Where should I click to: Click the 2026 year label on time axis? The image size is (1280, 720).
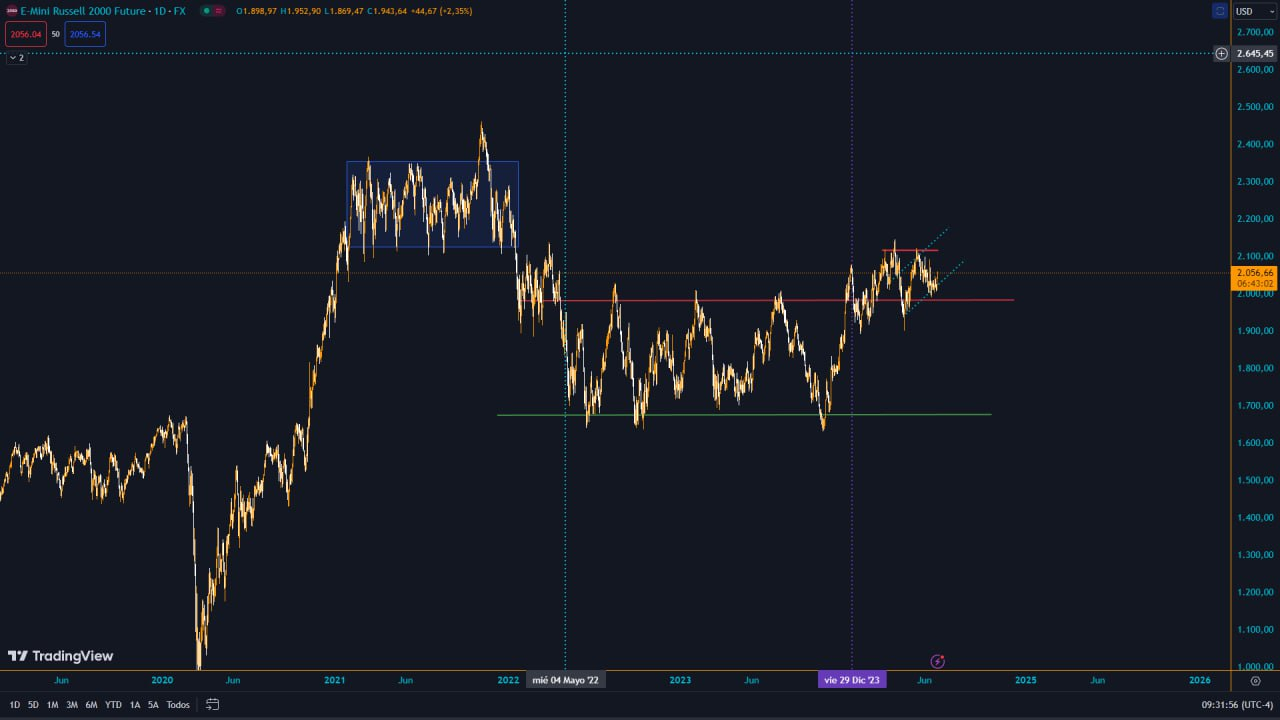[x=1200, y=680]
